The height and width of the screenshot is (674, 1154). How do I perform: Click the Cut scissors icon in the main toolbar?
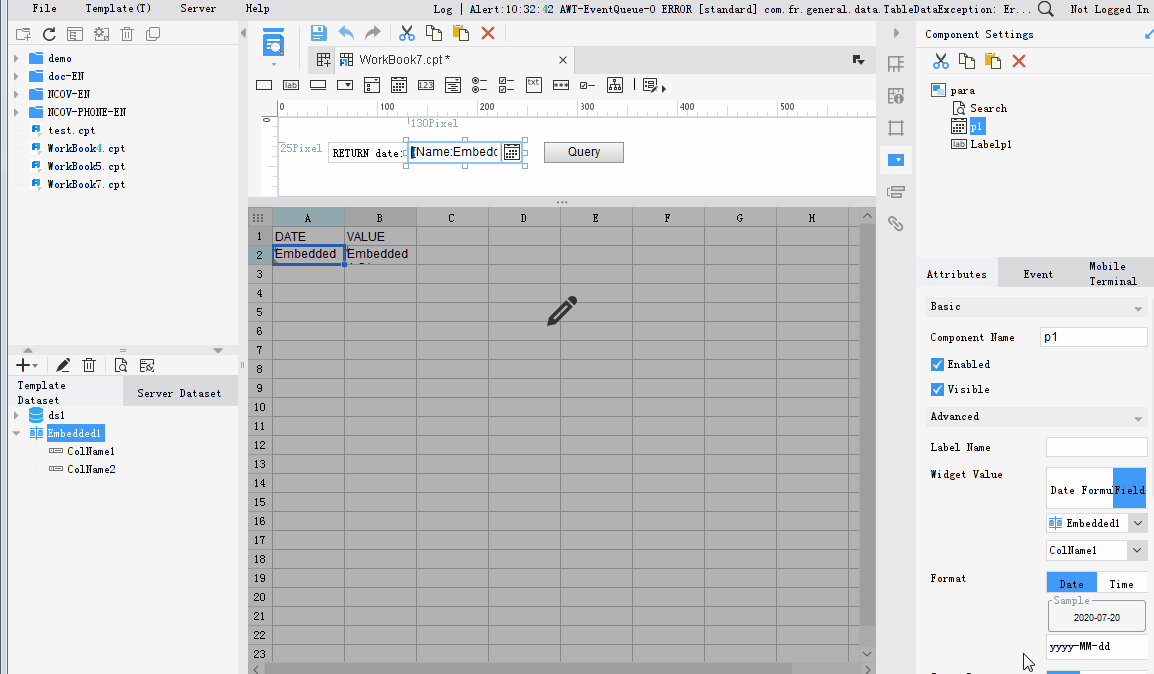[406, 33]
